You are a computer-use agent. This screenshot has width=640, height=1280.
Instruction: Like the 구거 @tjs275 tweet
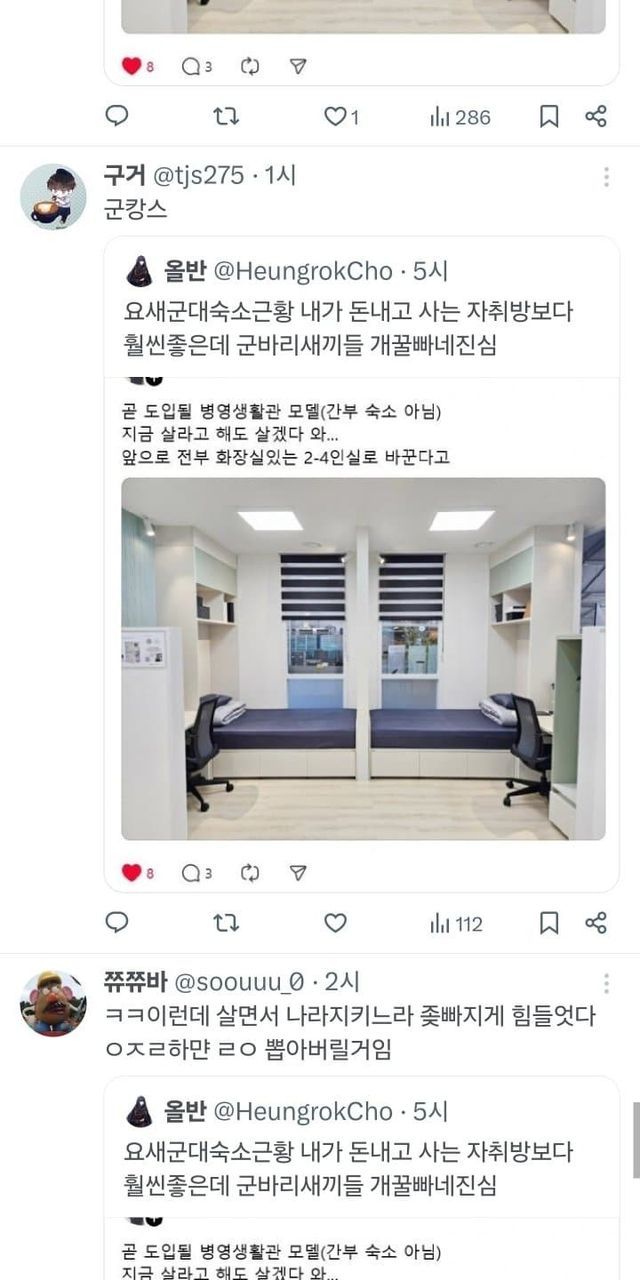coord(335,923)
